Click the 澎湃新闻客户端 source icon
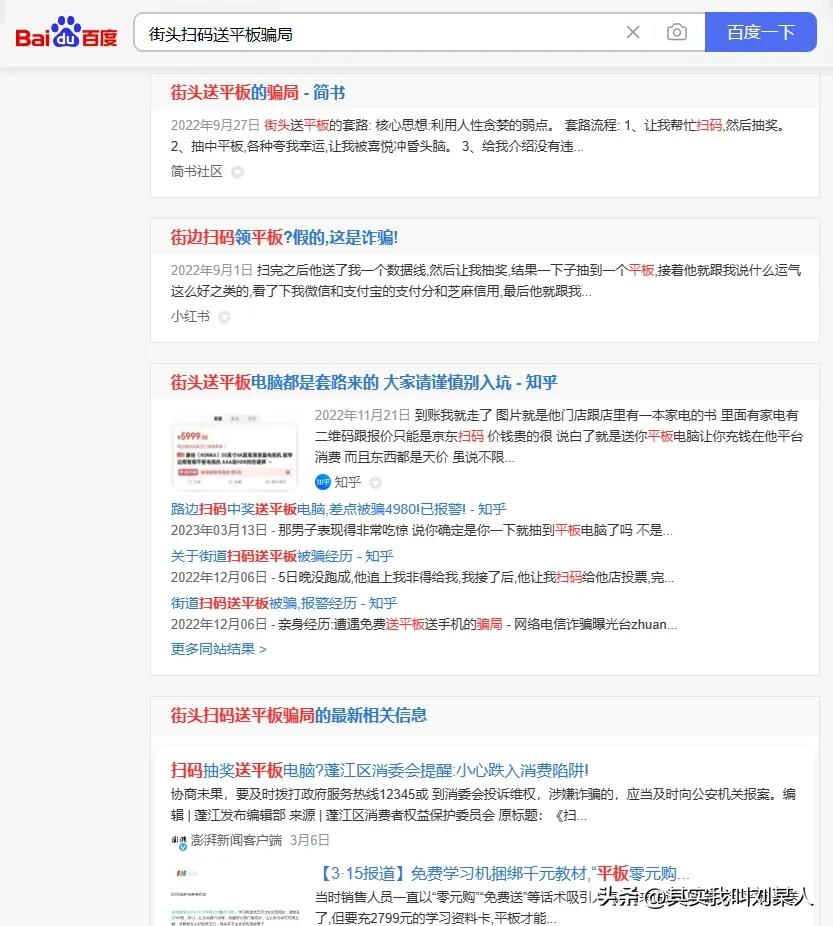This screenshot has width=833, height=926. [x=180, y=841]
